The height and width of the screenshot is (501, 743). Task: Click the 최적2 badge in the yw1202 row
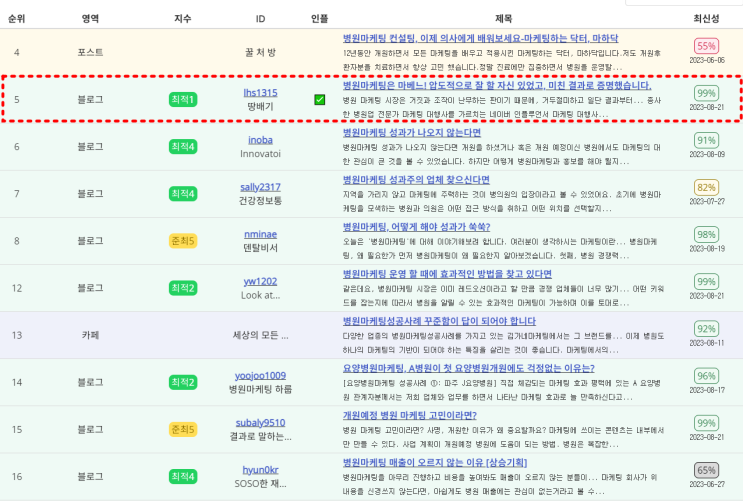(x=183, y=288)
